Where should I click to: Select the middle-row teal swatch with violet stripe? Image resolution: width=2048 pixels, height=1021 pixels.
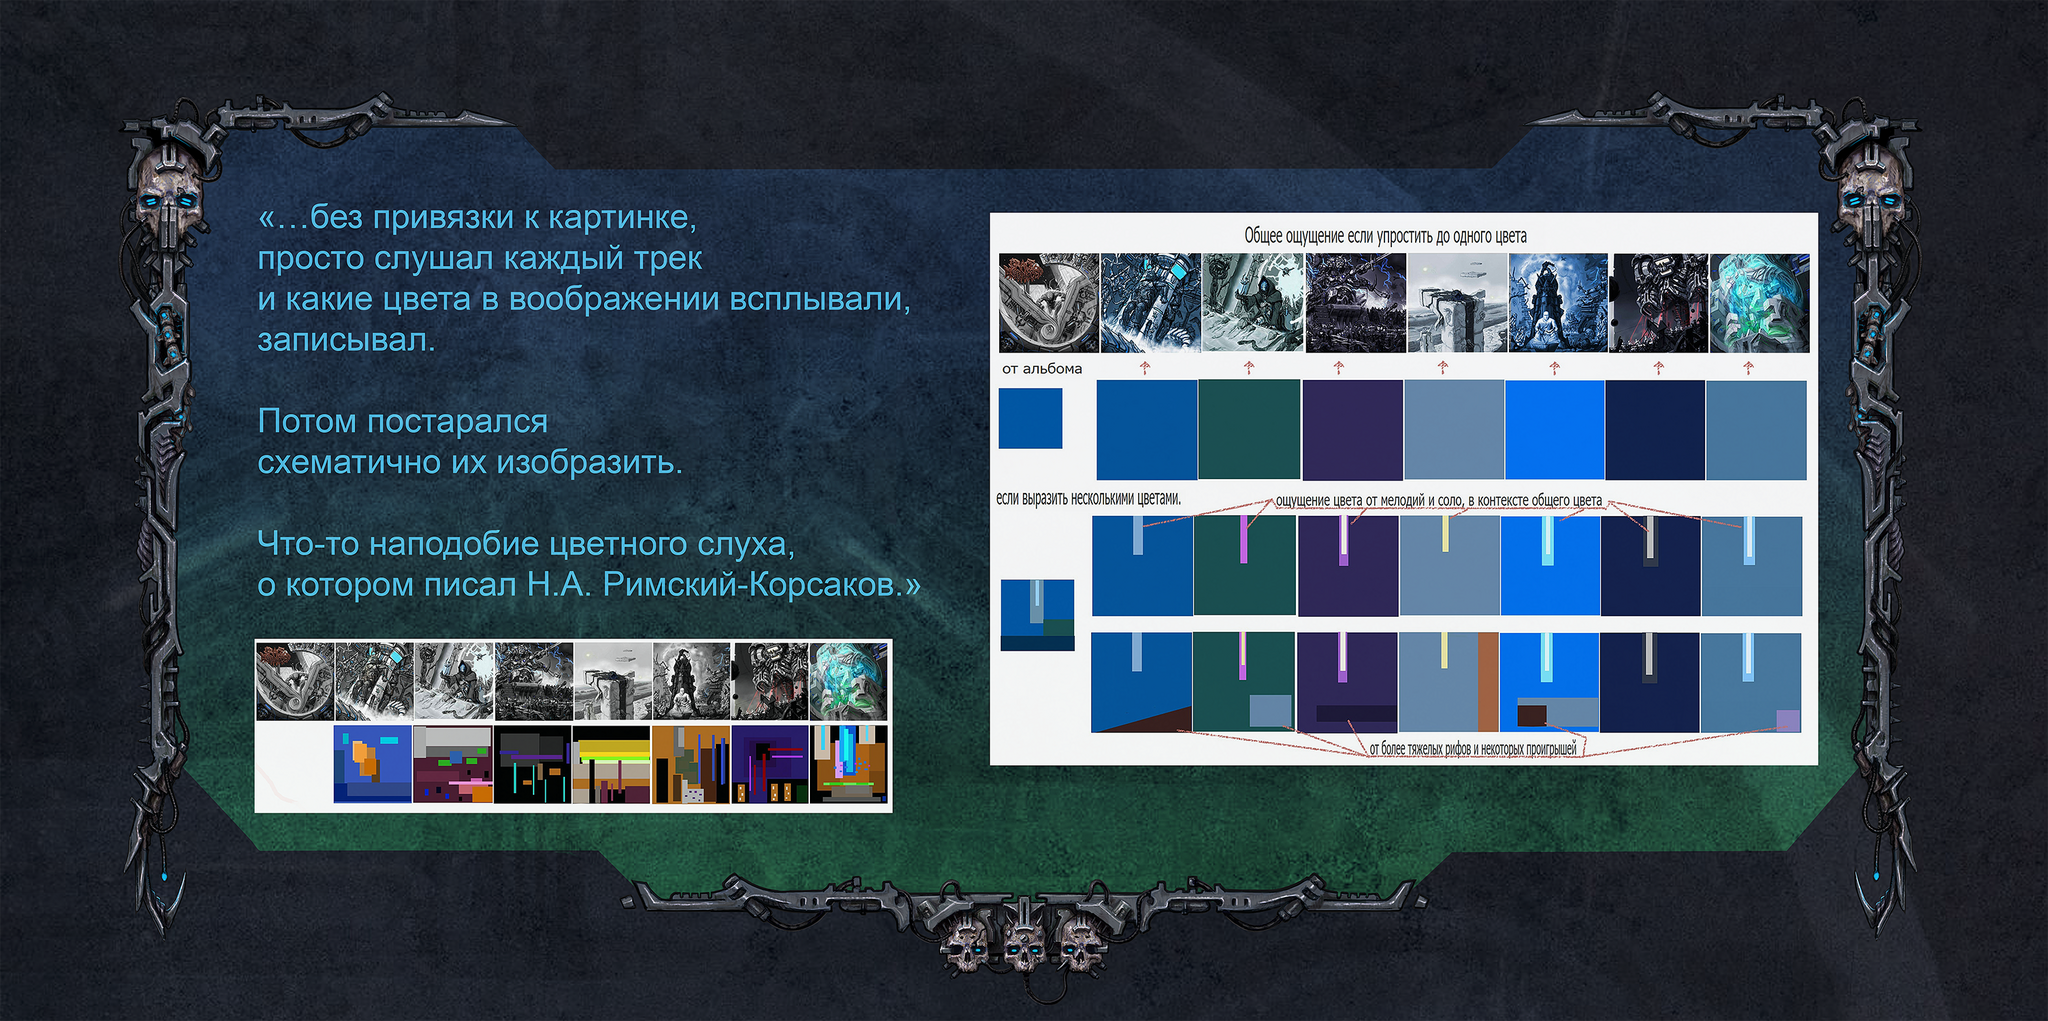pos(1245,566)
